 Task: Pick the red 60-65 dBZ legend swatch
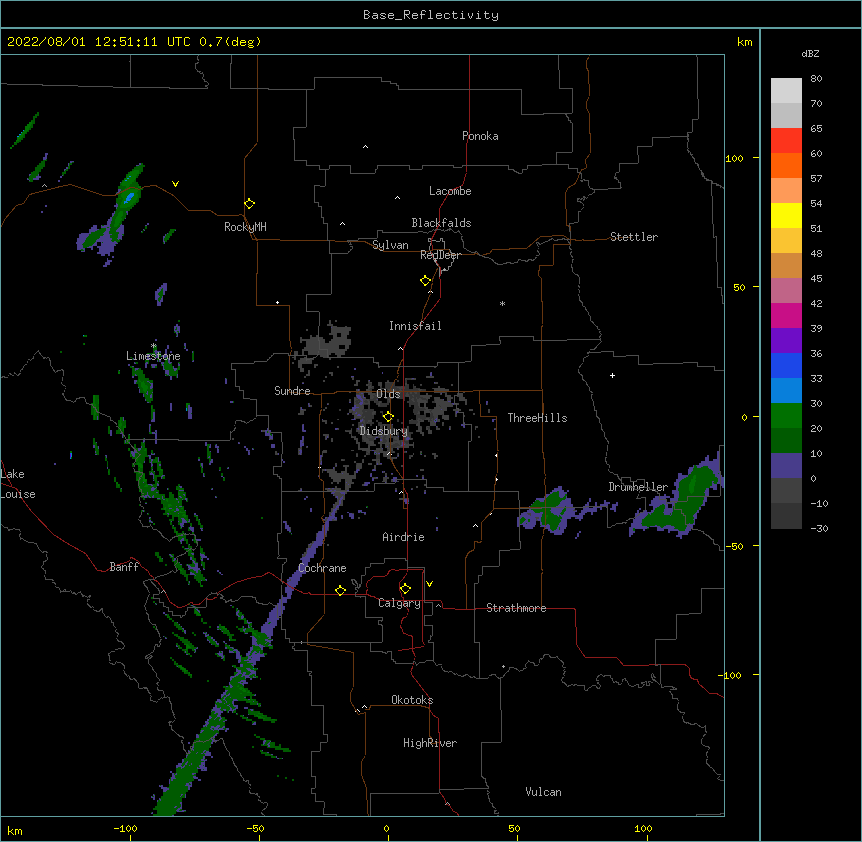(x=786, y=140)
